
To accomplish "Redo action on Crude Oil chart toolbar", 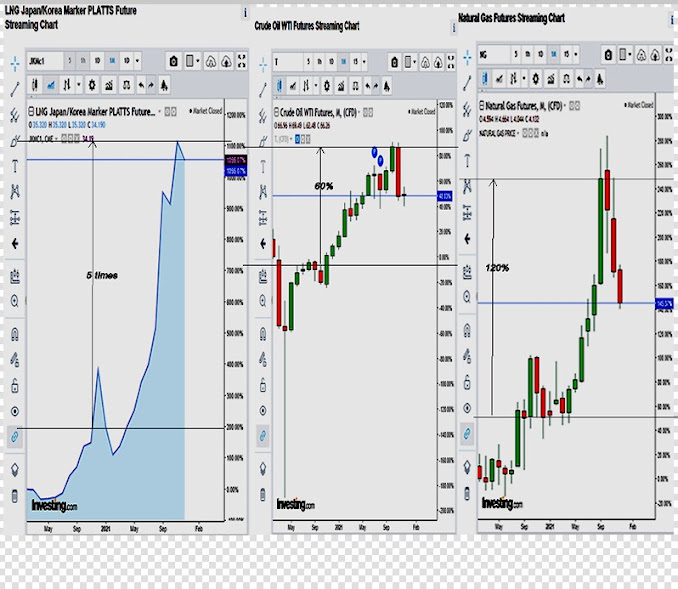I will tap(375, 86).
